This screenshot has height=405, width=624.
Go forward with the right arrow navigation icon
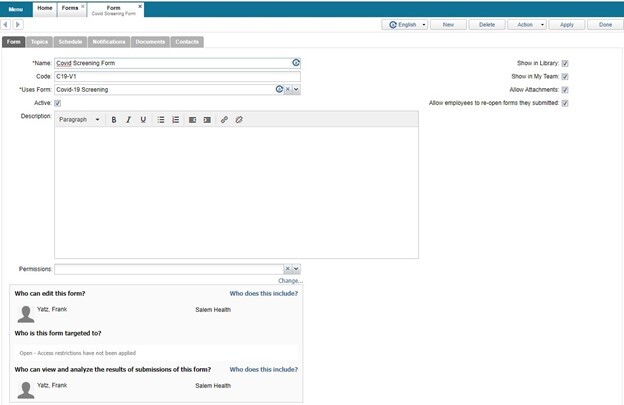pos(18,25)
